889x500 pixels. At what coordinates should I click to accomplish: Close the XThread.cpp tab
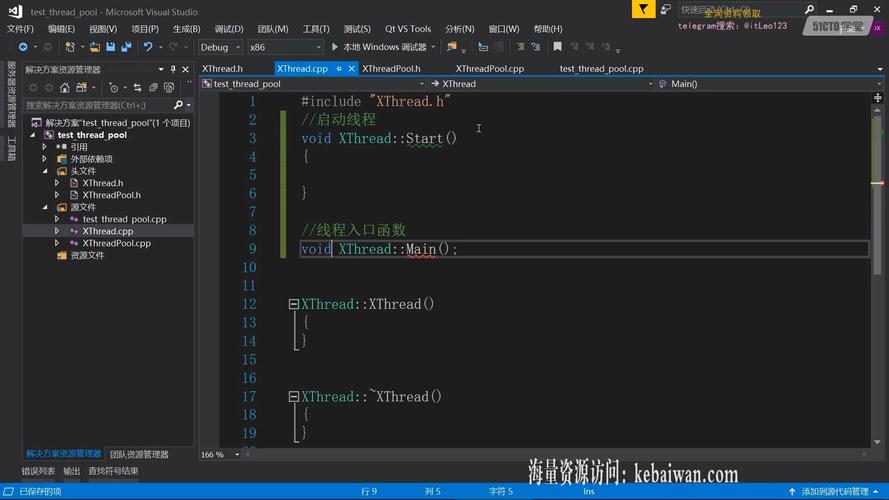click(x=352, y=69)
